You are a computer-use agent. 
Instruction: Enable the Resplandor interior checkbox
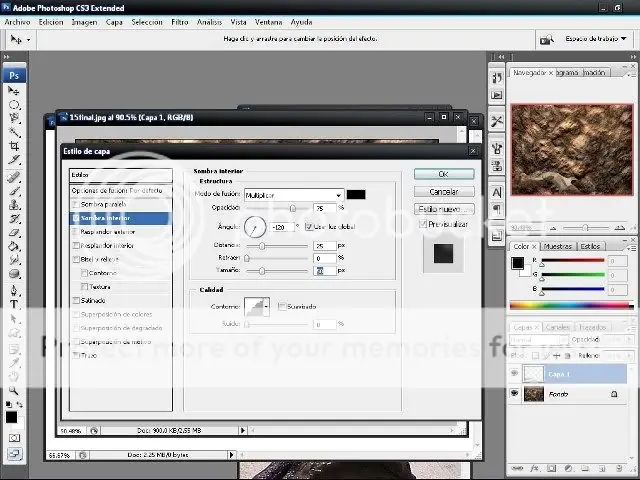coord(76,246)
